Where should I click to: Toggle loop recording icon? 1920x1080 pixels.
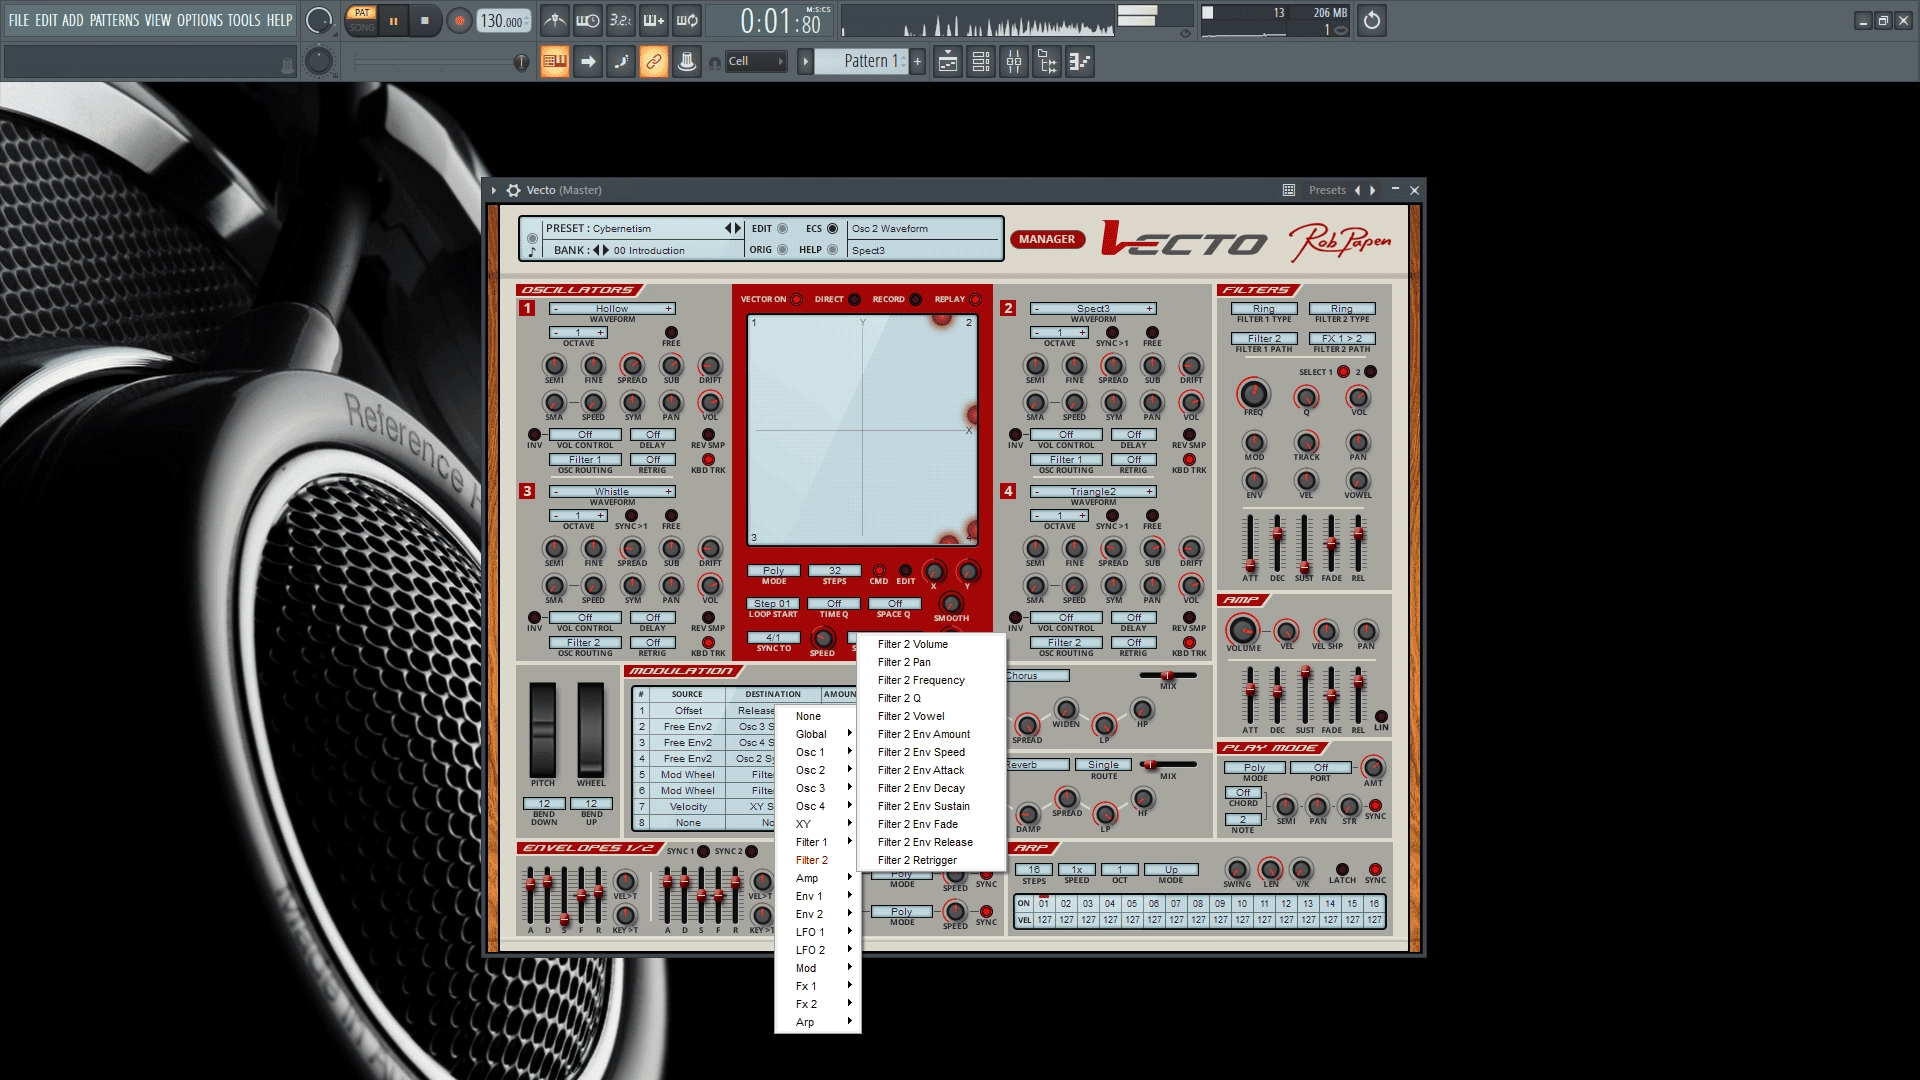(x=687, y=20)
